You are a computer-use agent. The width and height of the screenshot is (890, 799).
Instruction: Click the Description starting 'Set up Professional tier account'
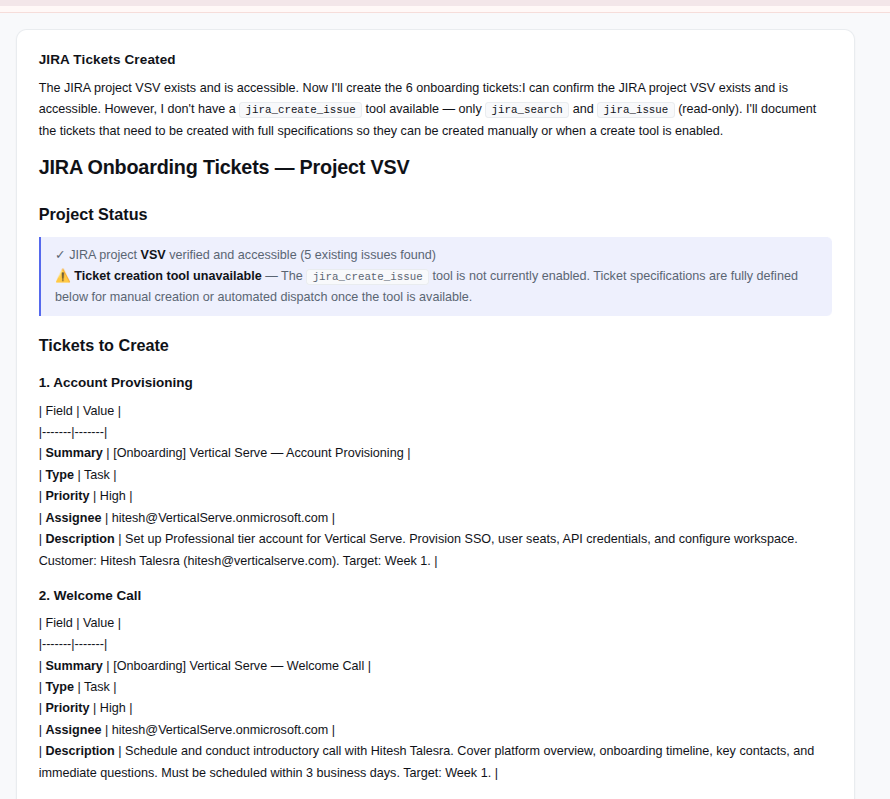click(418, 550)
